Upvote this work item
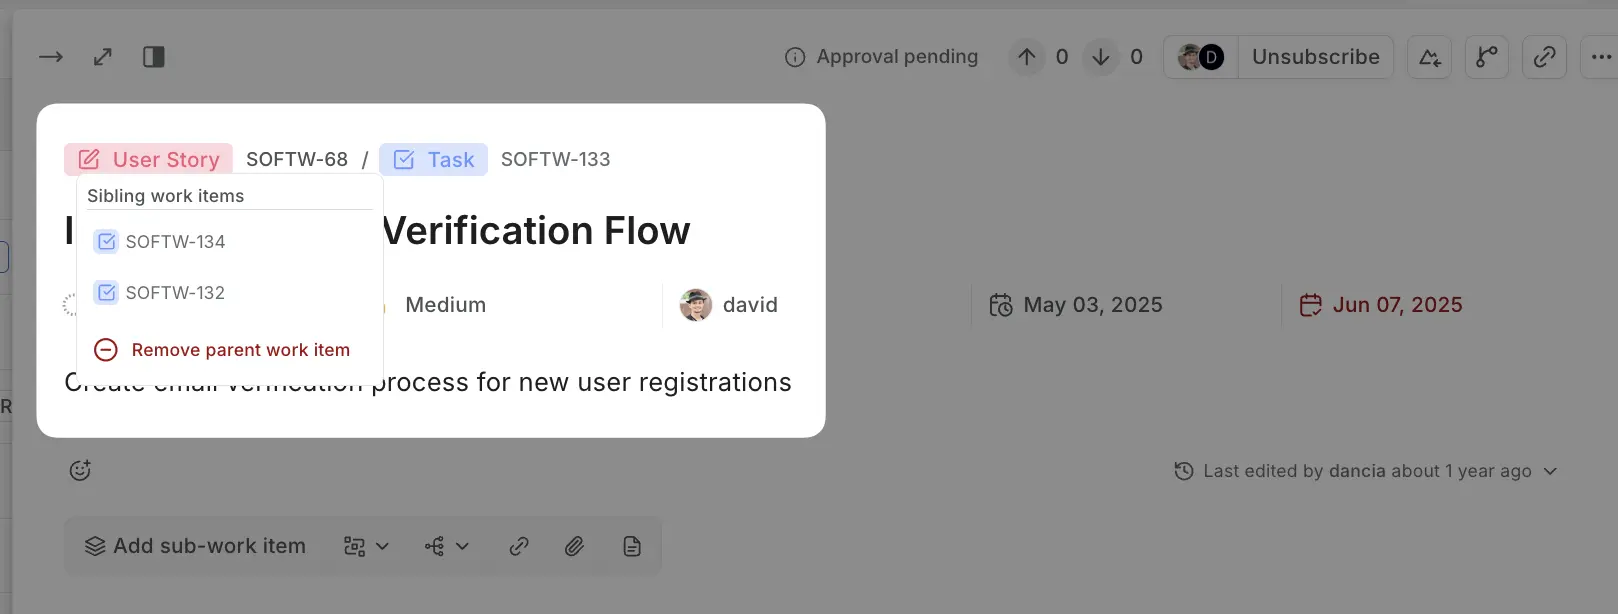This screenshot has width=1618, height=614. click(1027, 57)
